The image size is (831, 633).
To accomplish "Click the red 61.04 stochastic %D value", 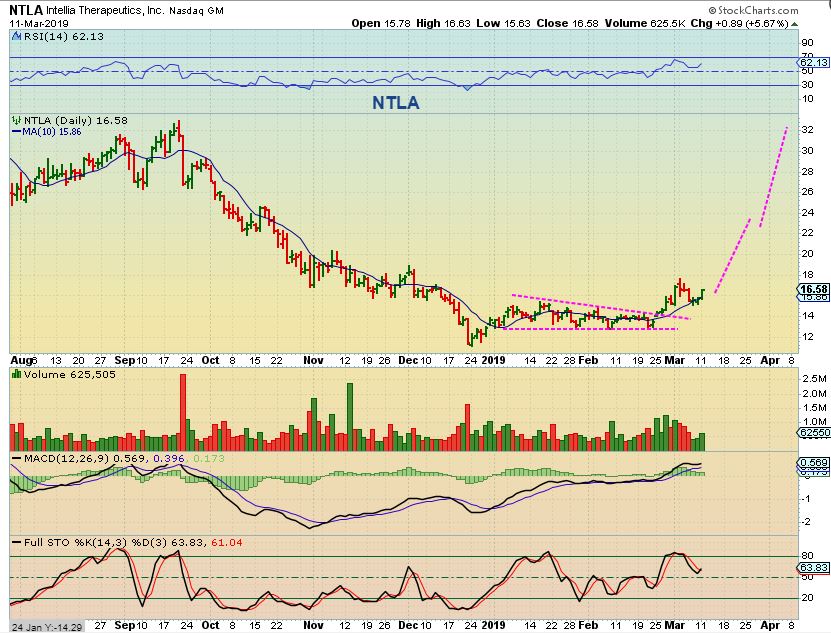I will point(227,543).
